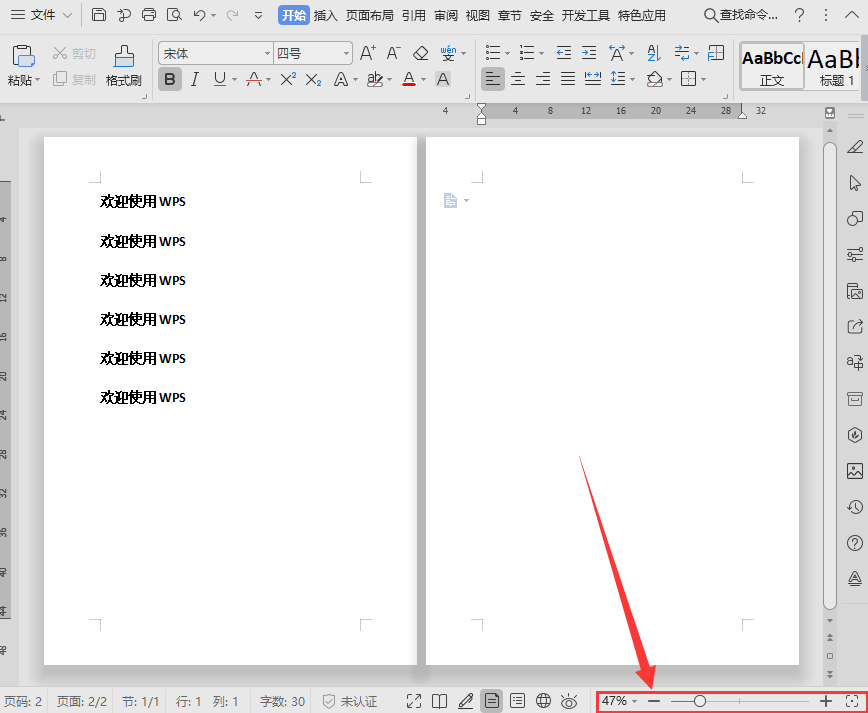Viewport: 868px width, 713px height.
Task: Click the red font color A button
Action: coord(409,79)
